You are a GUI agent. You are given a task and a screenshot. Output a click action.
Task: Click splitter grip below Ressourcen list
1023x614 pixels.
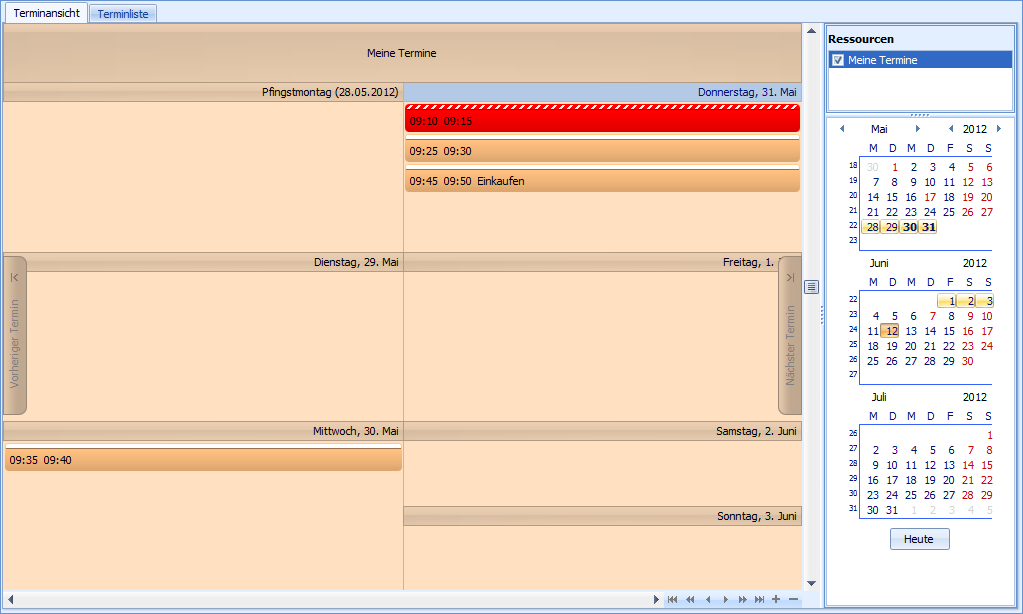(x=920, y=114)
